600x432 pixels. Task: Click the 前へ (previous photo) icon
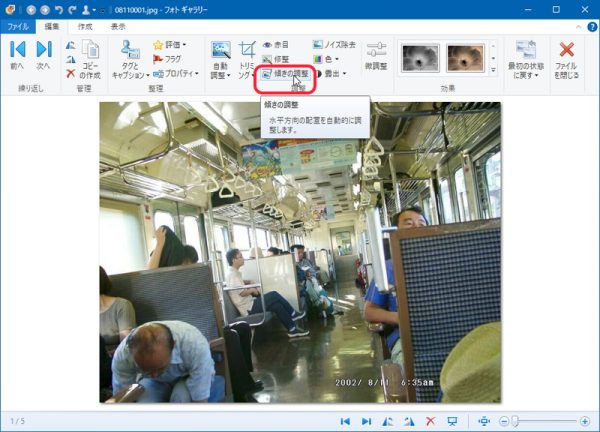coord(17,50)
